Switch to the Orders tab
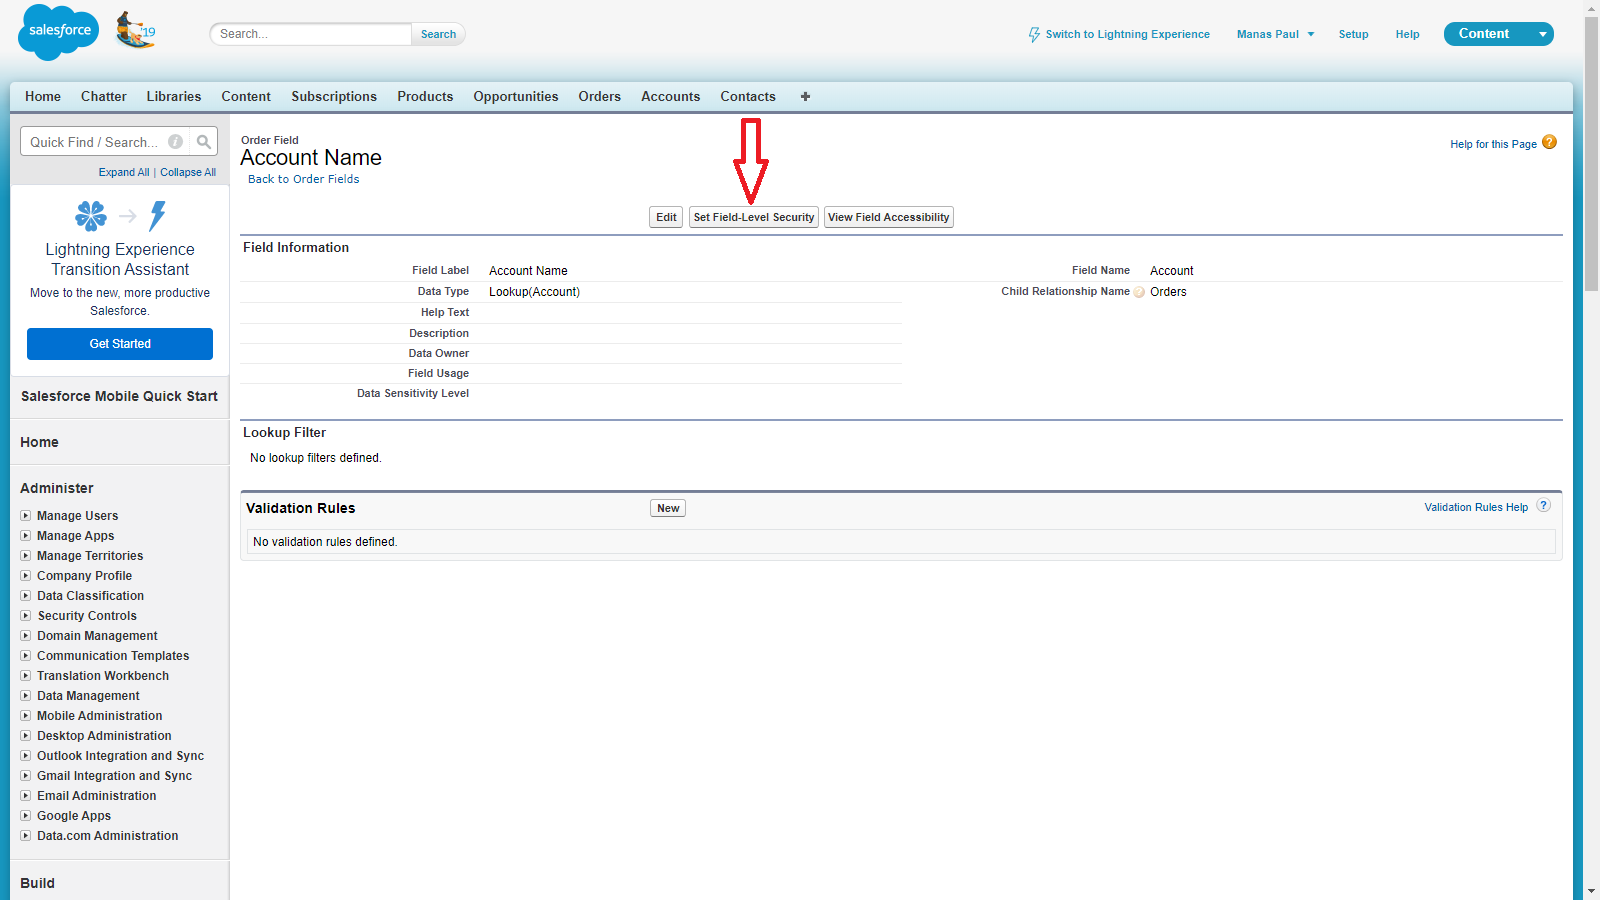Image resolution: width=1600 pixels, height=900 pixels. pos(600,97)
